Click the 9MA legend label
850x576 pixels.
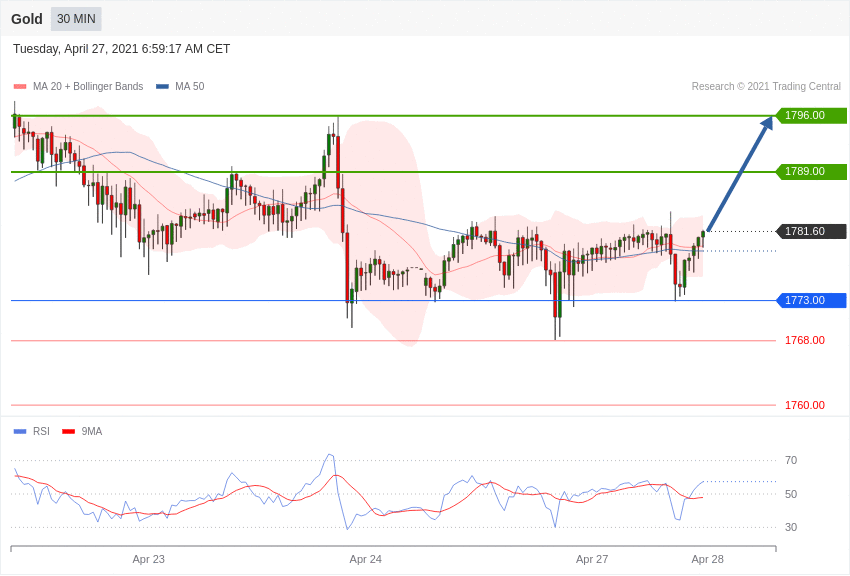[x=92, y=431]
